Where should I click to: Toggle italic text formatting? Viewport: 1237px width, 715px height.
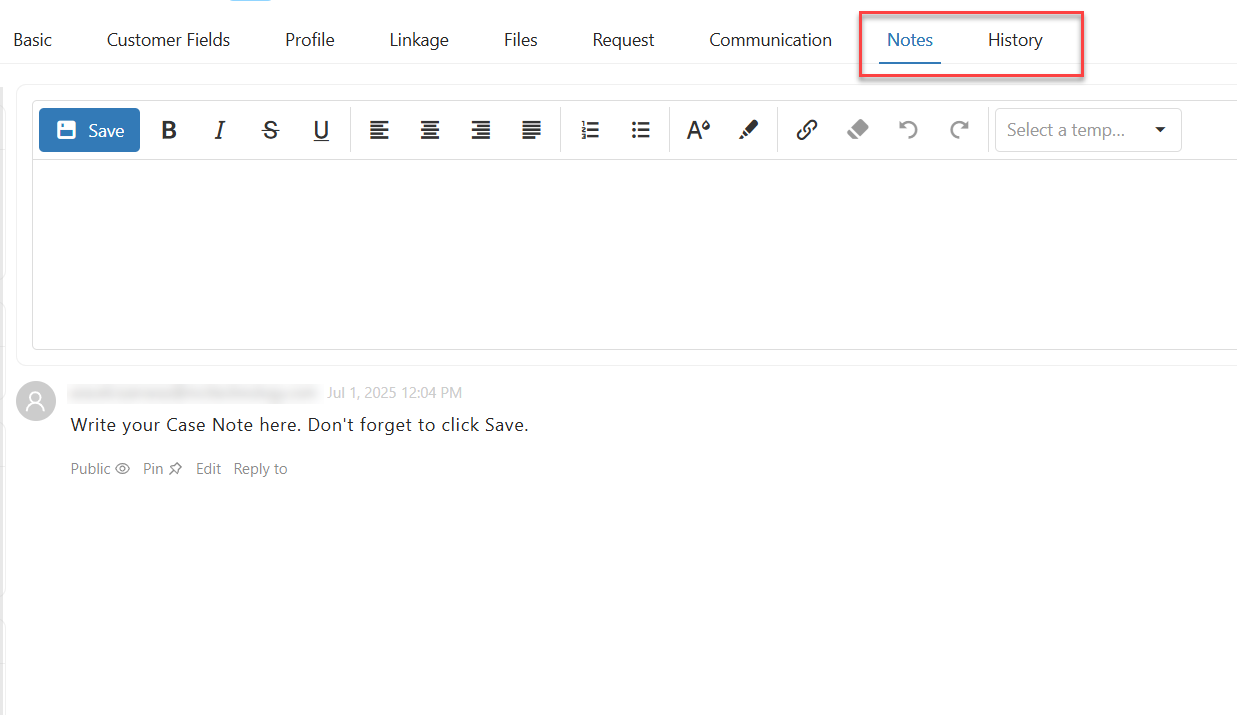pyautogui.click(x=220, y=130)
